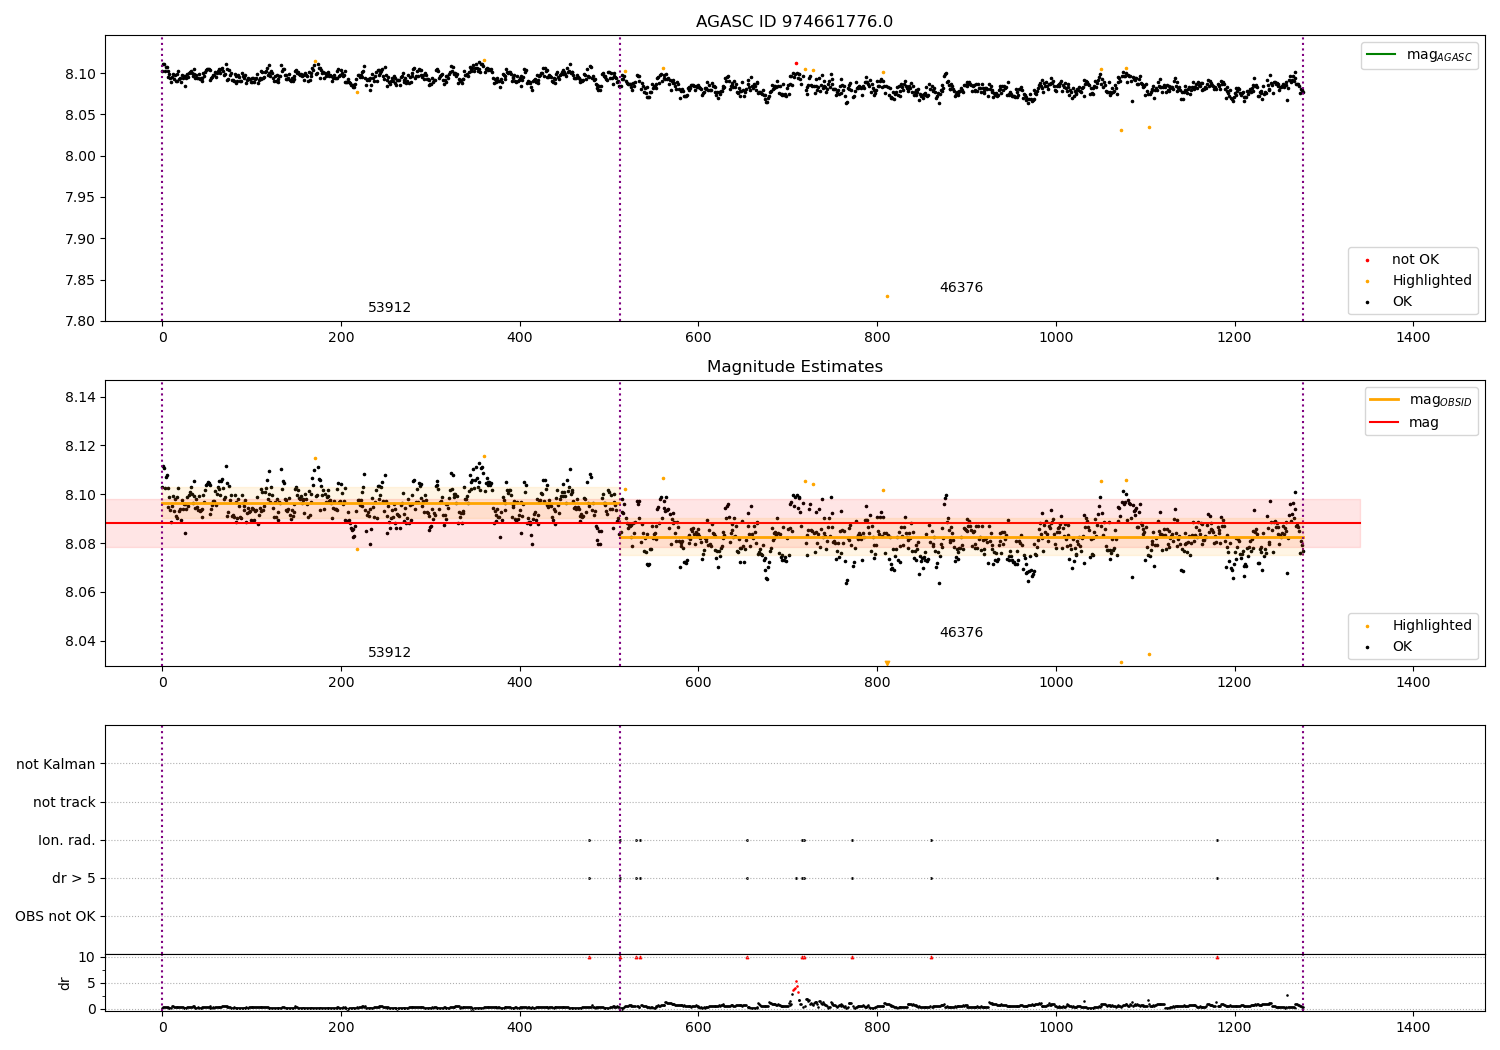Click the 'mag OBSID' legend label in middle plot

click(x=1441, y=401)
